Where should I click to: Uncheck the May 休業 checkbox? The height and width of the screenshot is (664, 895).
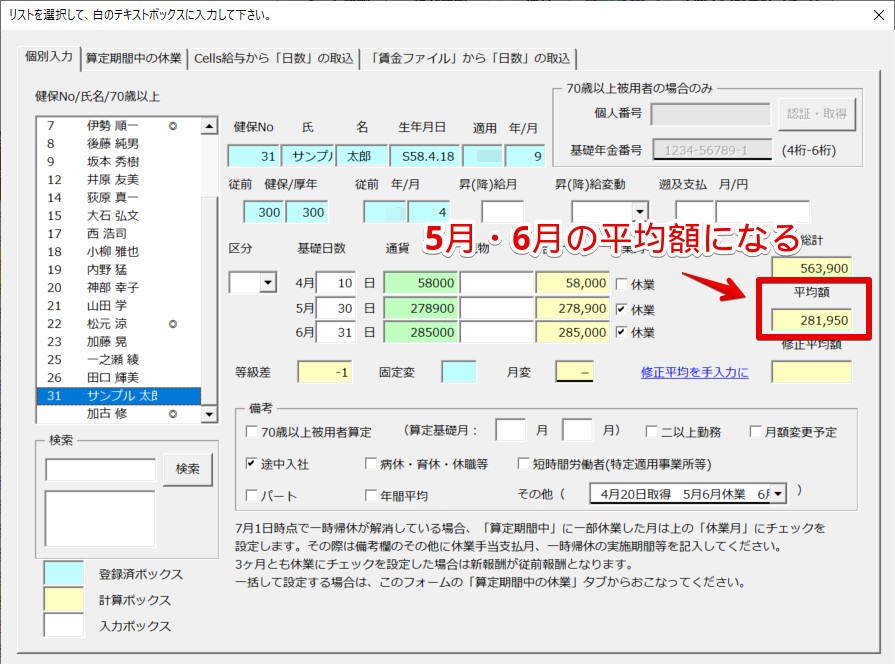point(621,309)
